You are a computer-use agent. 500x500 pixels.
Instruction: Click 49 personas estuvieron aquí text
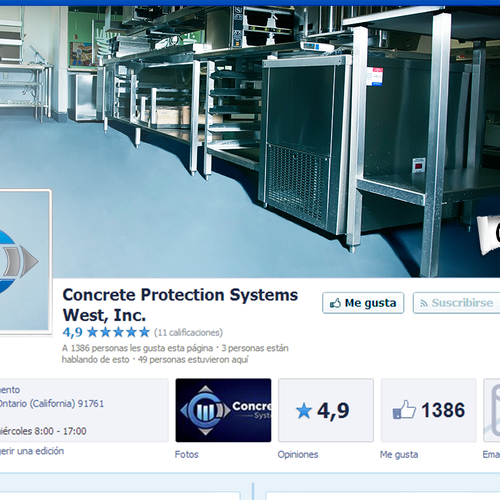[x=193, y=360]
